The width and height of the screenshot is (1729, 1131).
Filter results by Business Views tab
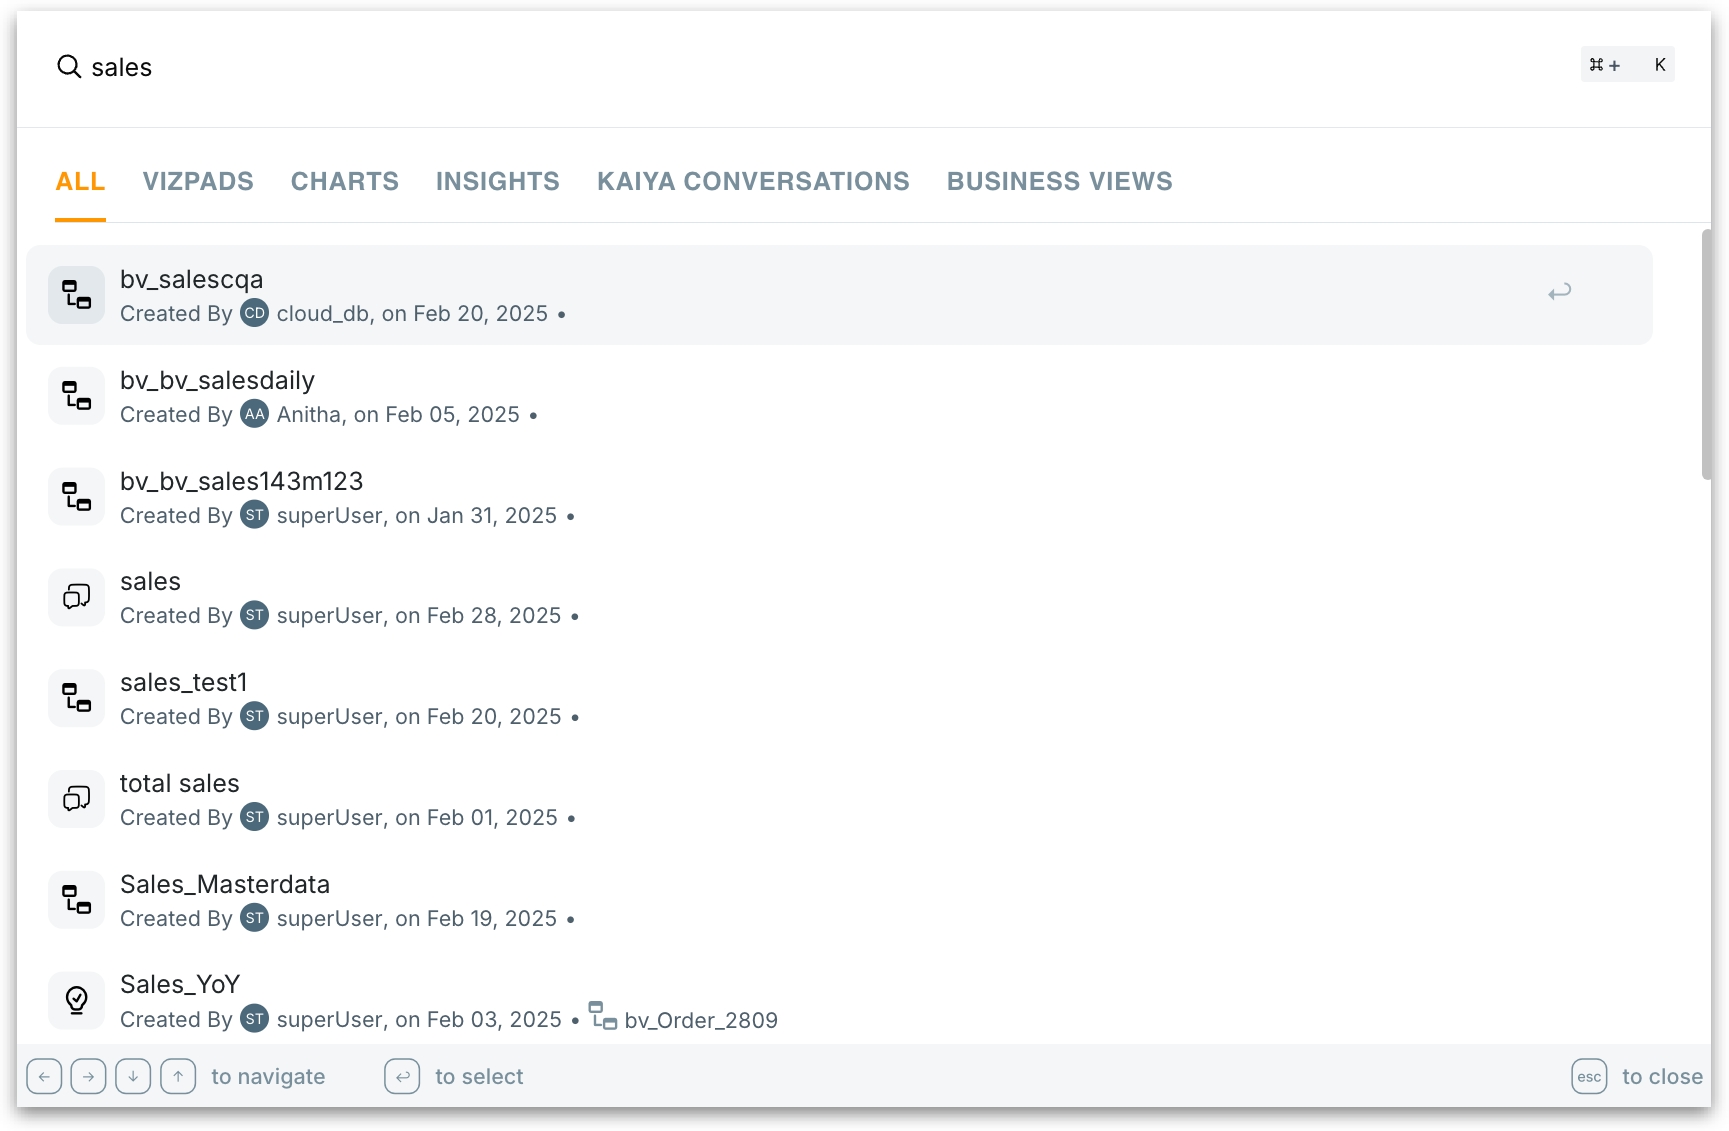[x=1059, y=181]
